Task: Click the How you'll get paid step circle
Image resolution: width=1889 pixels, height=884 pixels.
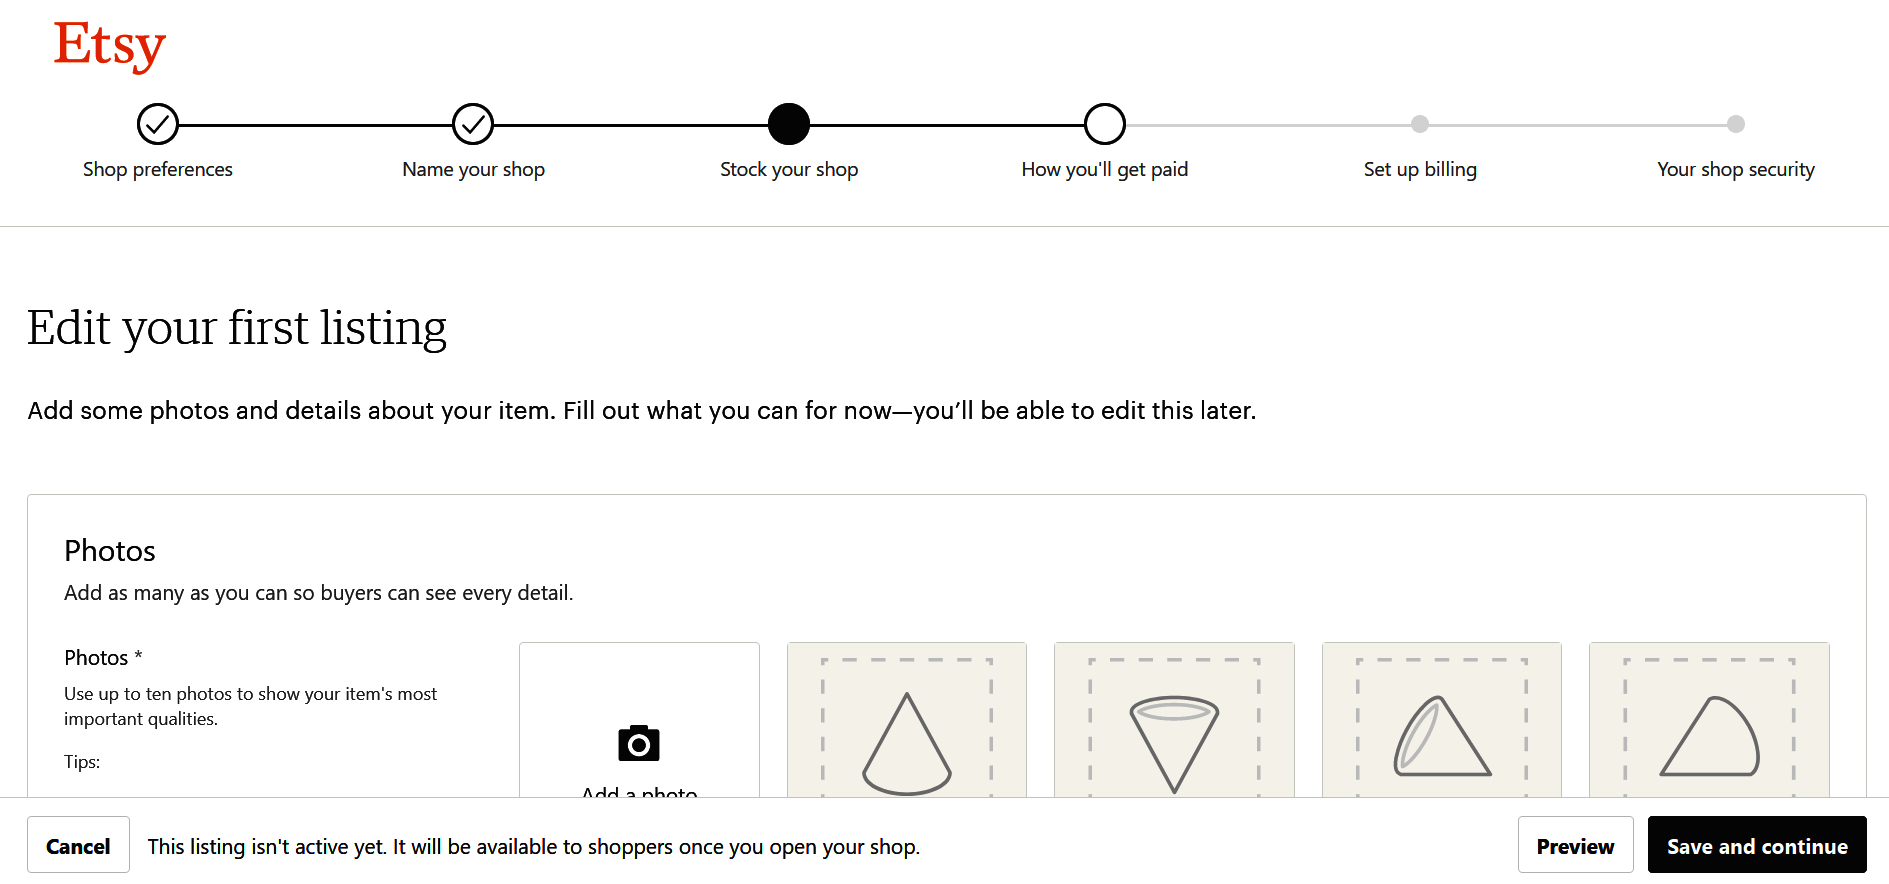Action: 1104,124
